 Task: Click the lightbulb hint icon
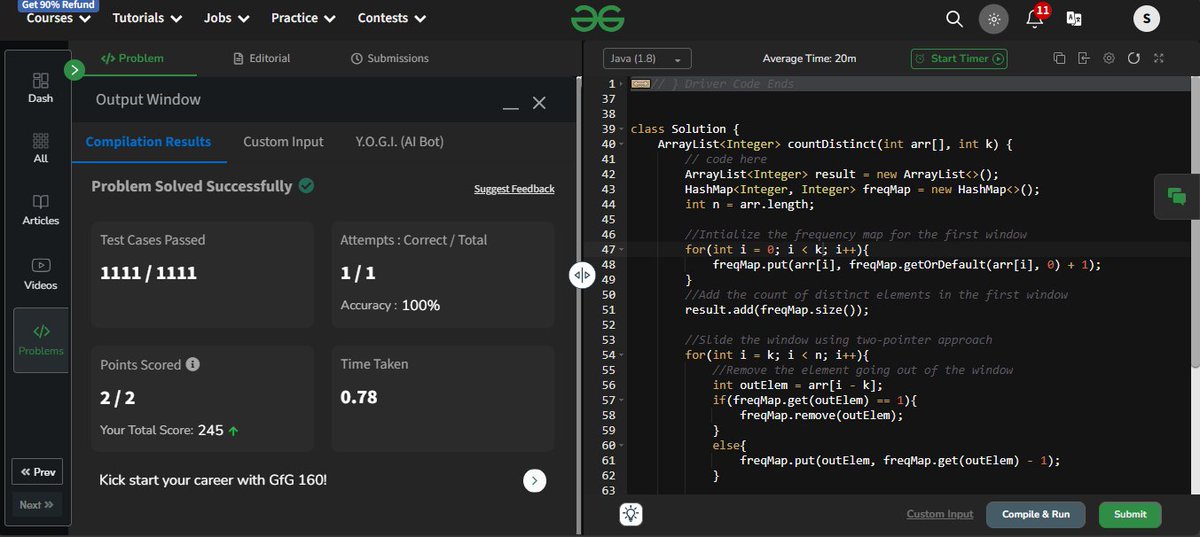click(631, 514)
